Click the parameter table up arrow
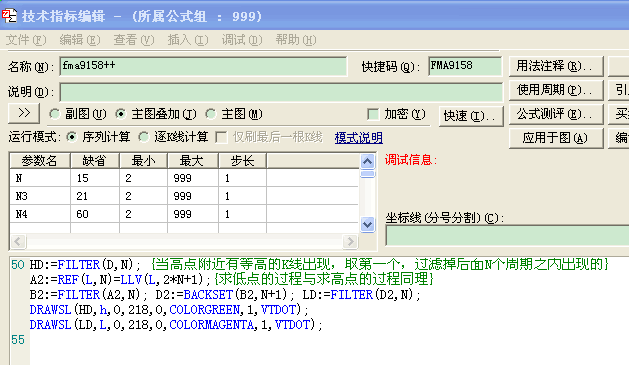This screenshot has width=629, height=365. pyautogui.click(x=367, y=161)
